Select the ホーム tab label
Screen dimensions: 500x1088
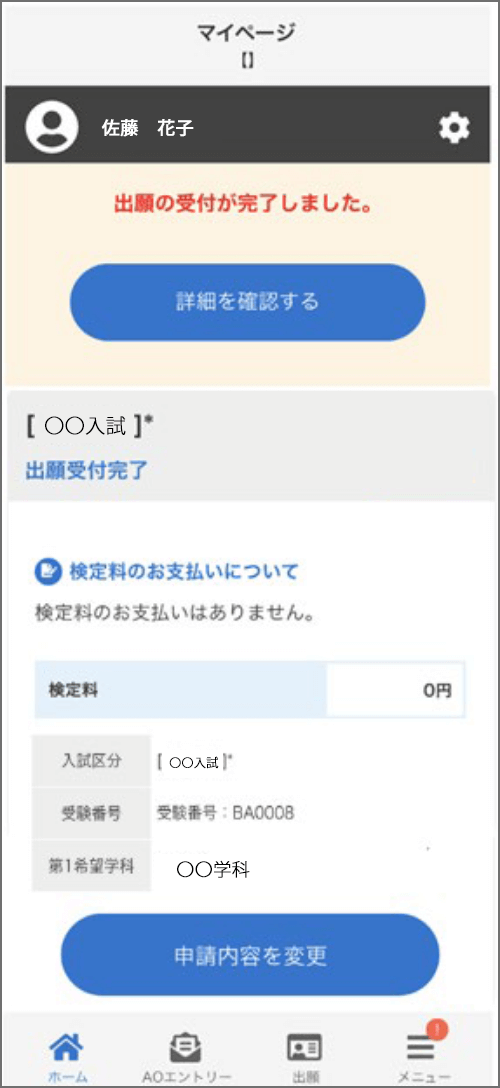tap(68, 1077)
